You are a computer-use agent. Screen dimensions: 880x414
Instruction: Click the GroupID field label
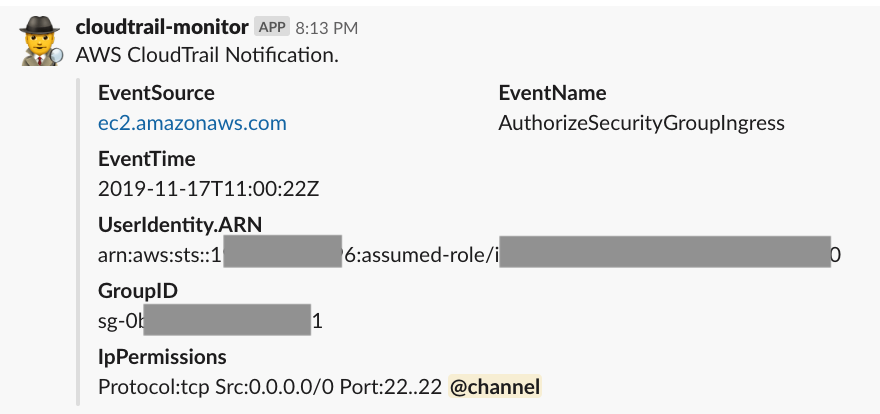click(x=138, y=291)
